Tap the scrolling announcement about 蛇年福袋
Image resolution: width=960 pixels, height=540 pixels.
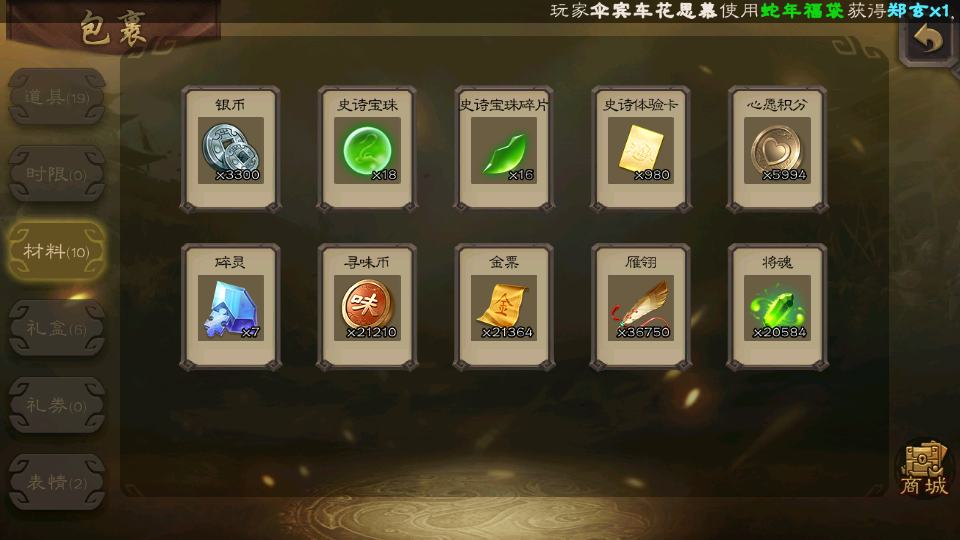pyautogui.click(x=751, y=10)
